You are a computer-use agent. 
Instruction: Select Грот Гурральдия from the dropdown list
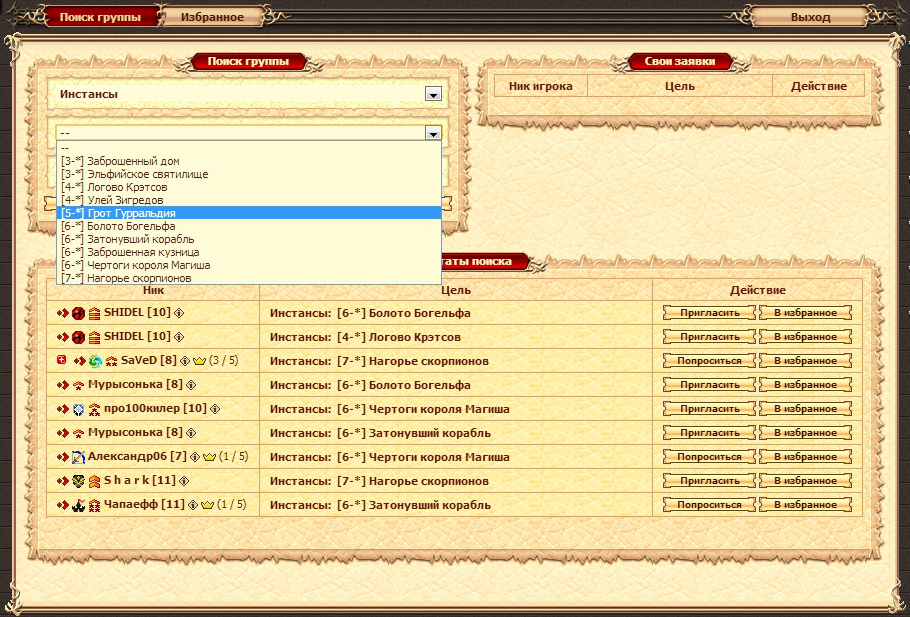click(250, 213)
